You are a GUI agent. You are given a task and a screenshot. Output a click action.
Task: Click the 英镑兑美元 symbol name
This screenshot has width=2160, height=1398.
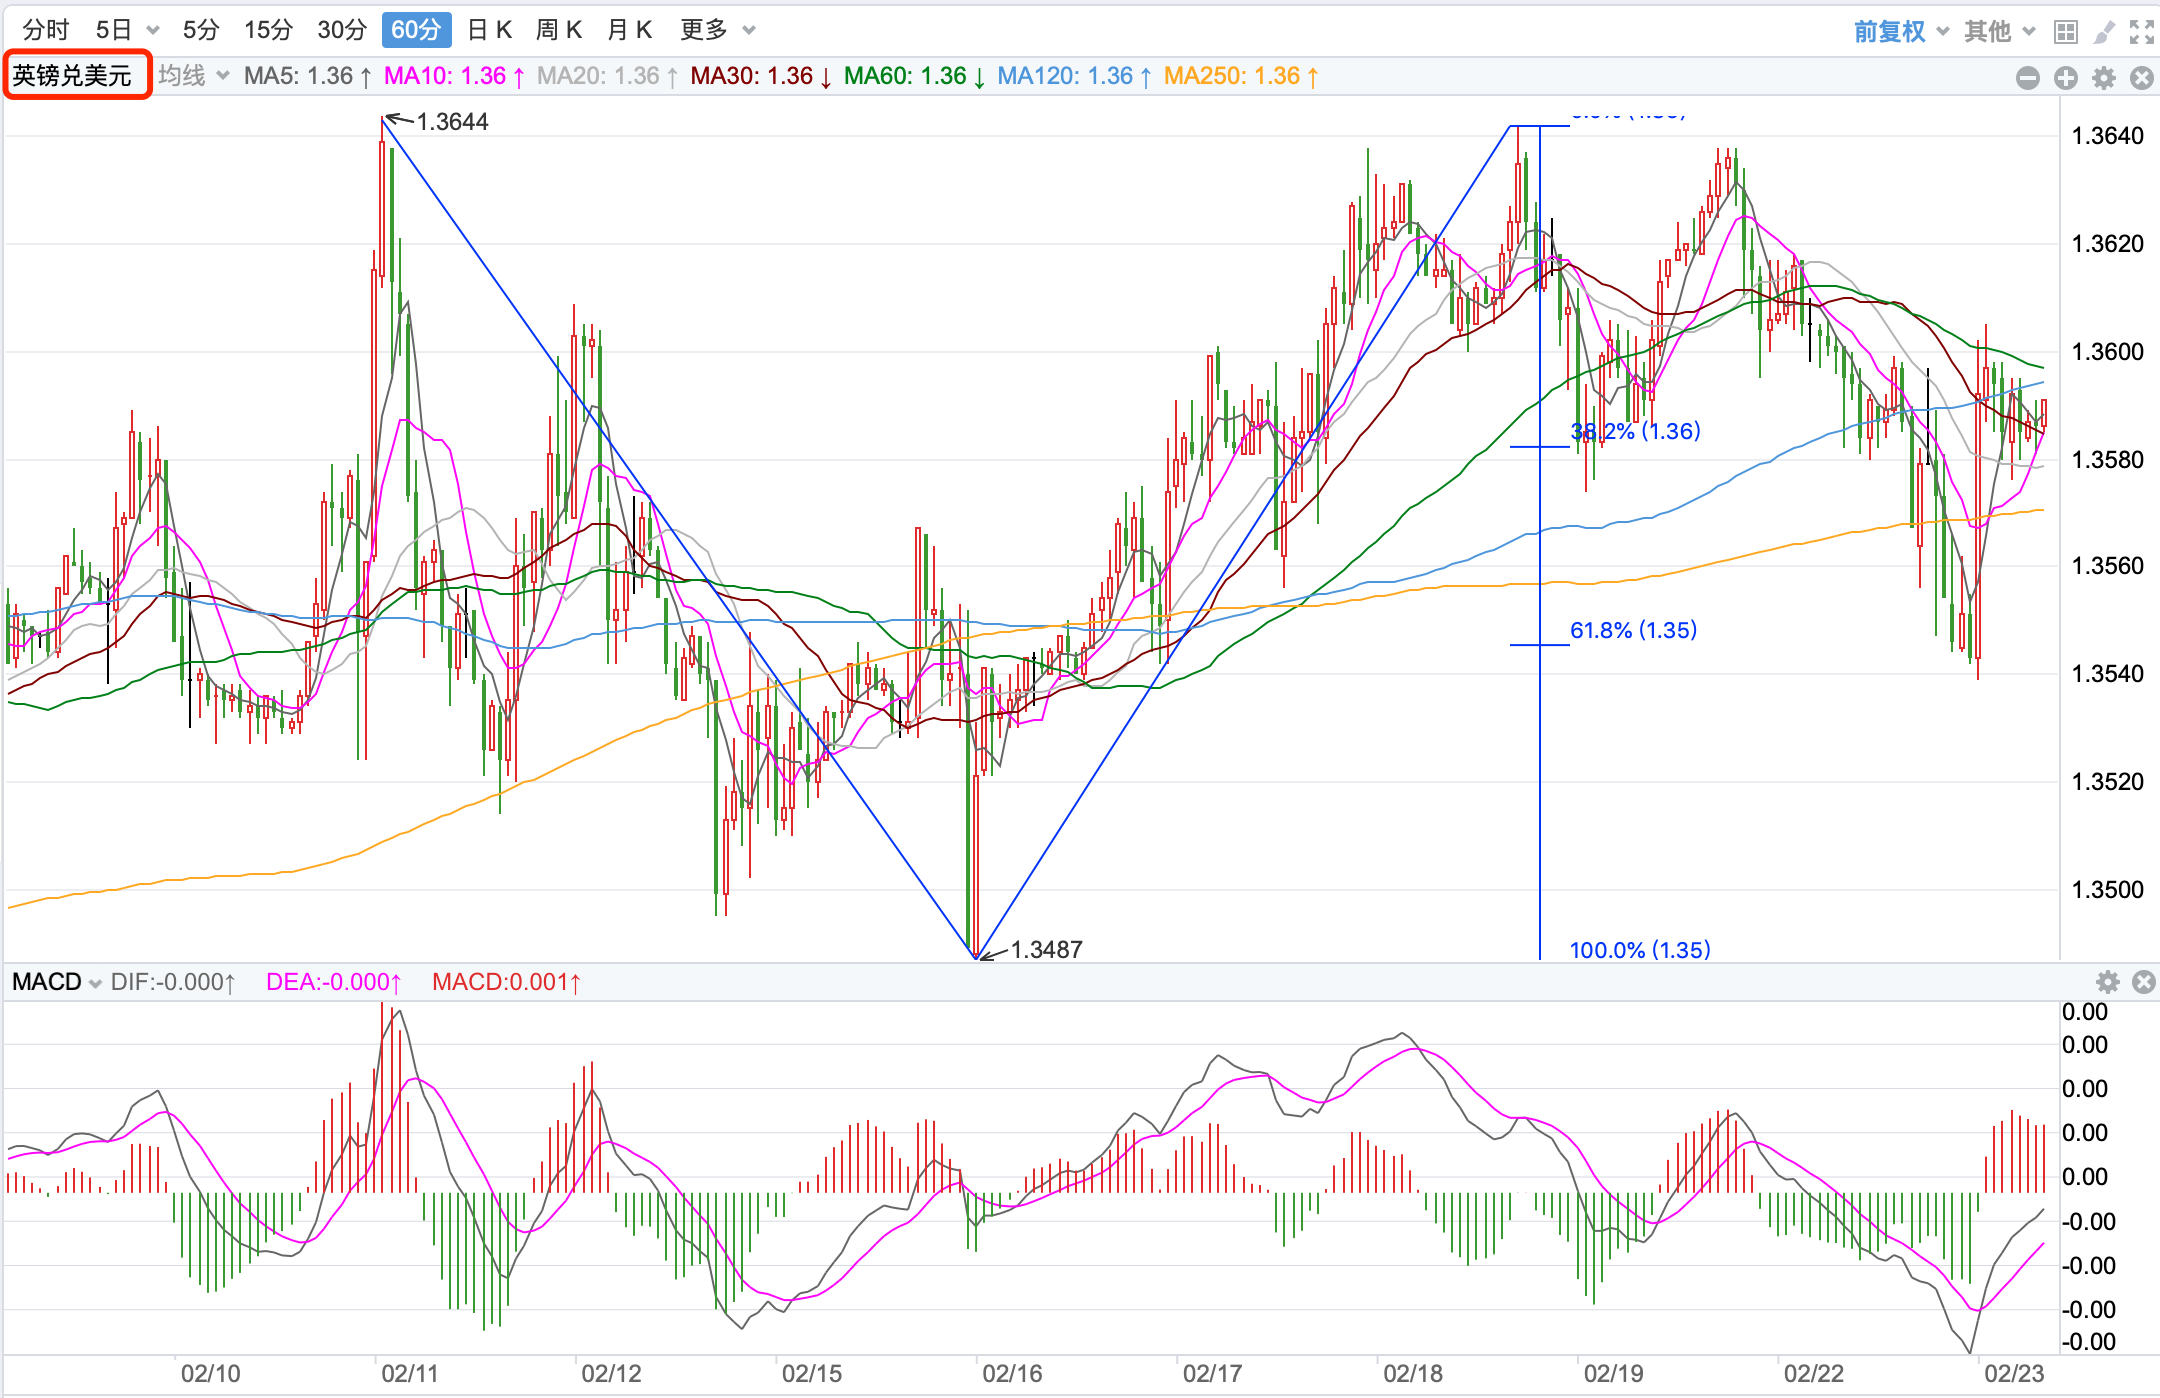coord(72,76)
